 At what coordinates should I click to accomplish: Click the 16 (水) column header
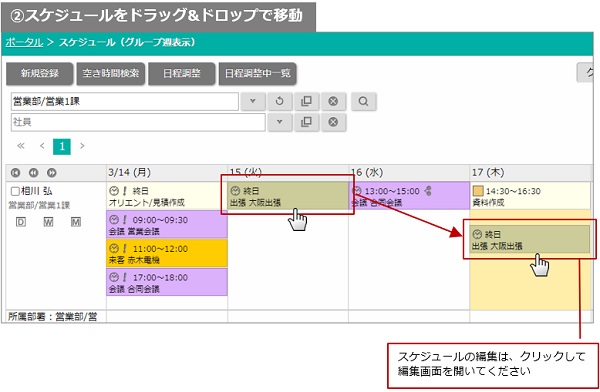[409, 173]
